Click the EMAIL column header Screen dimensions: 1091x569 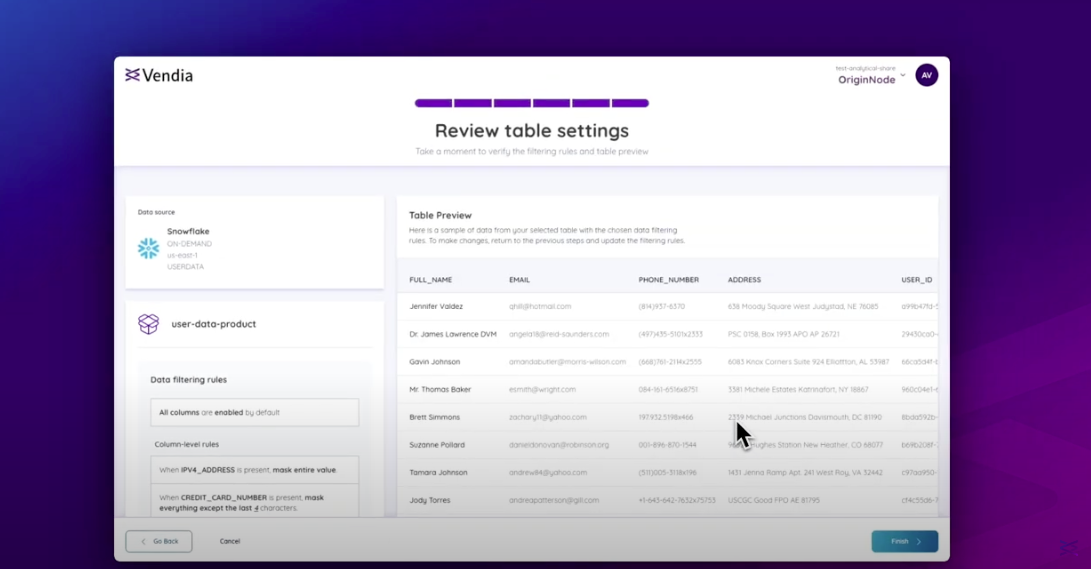pyautogui.click(x=519, y=280)
